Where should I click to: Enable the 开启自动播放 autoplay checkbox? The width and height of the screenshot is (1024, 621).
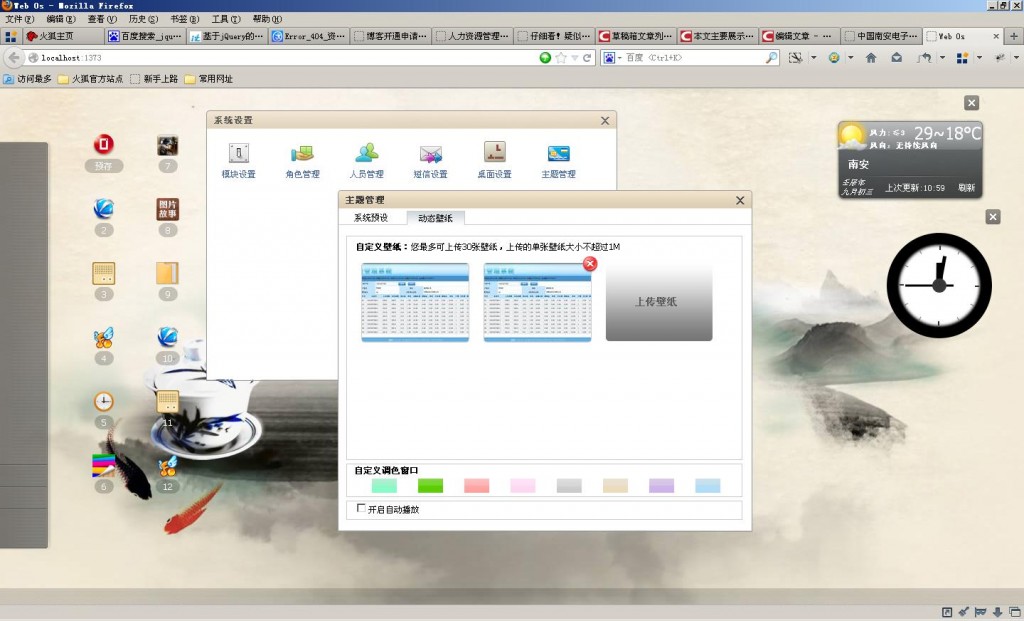click(360, 508)
